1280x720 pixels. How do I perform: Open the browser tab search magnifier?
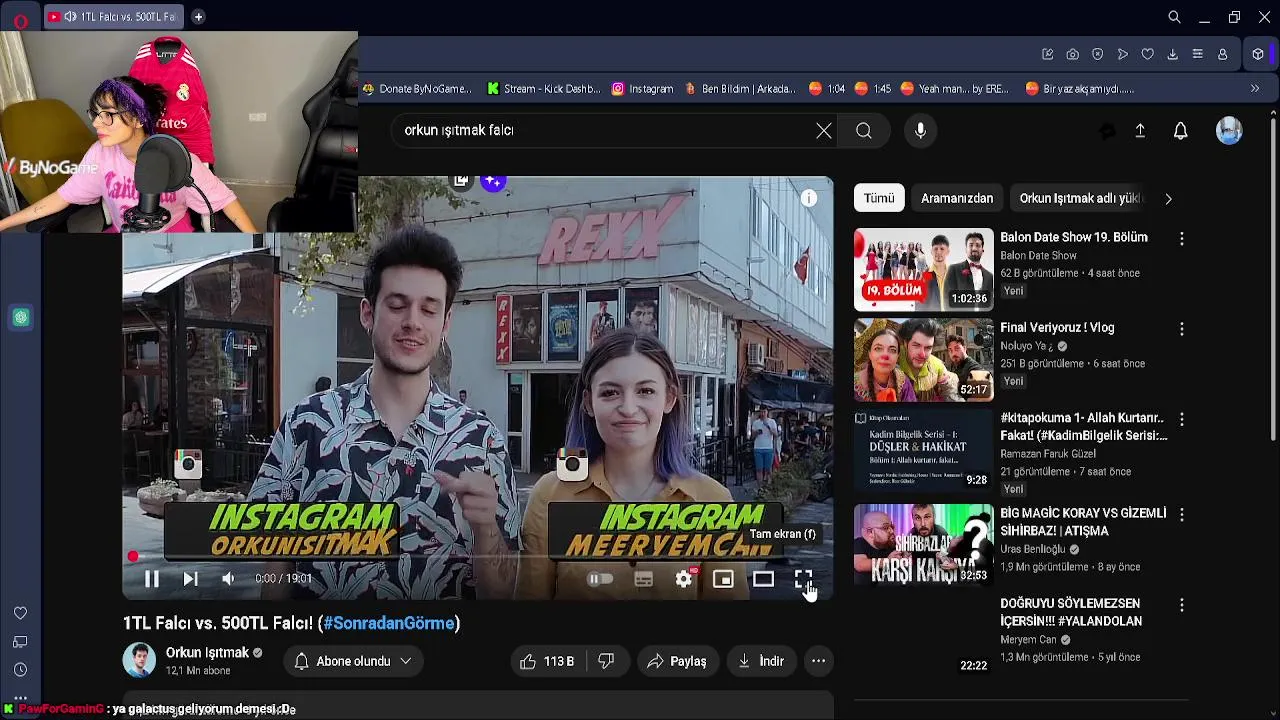click(1174, 17)
